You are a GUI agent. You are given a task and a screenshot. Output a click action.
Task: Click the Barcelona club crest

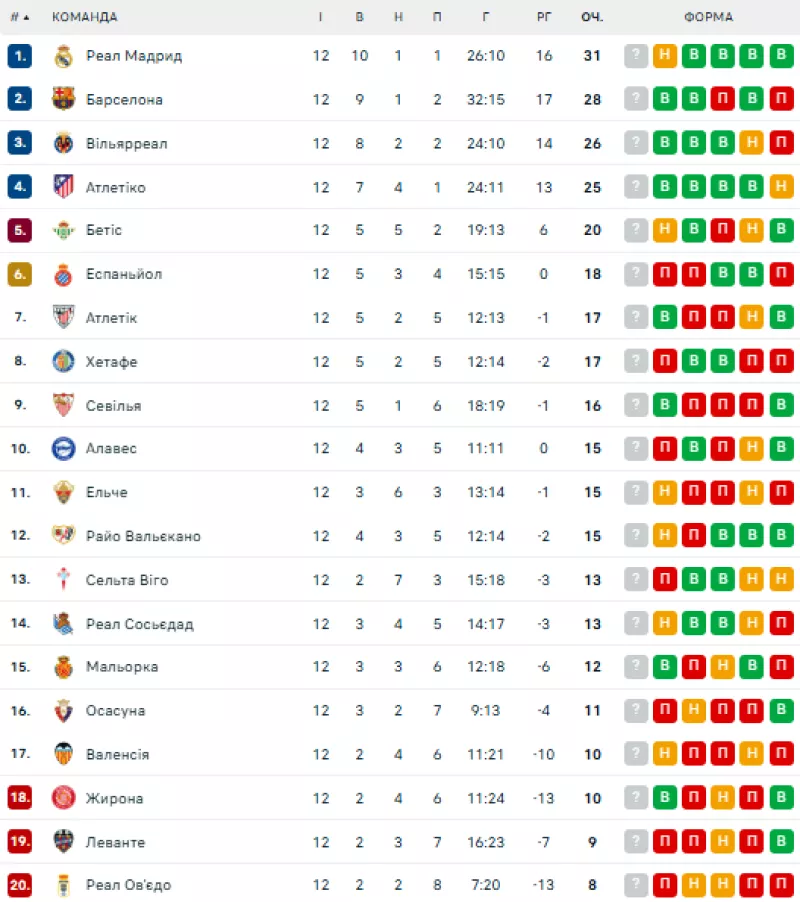pyautogui.click(x=63, y=99)
